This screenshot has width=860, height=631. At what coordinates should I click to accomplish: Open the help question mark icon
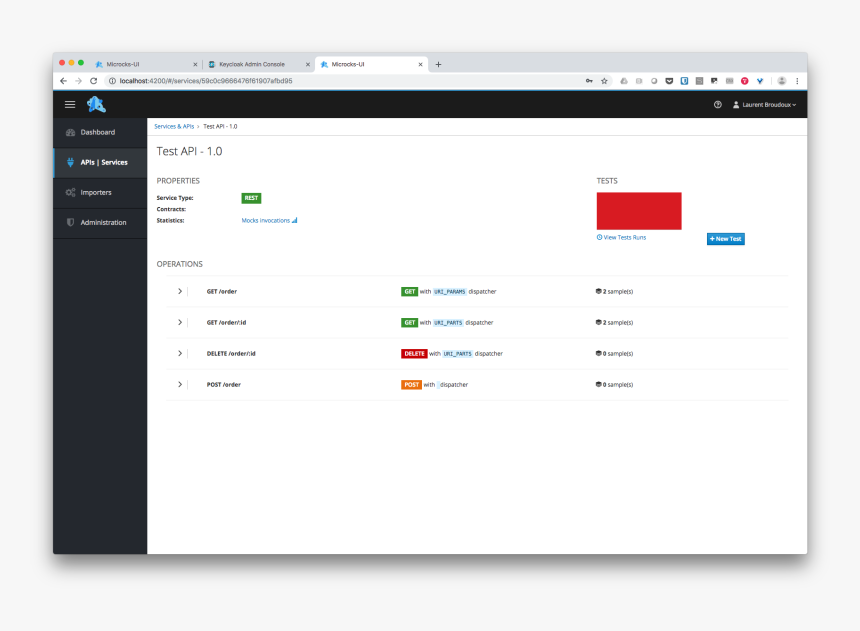tap(718, 104)
